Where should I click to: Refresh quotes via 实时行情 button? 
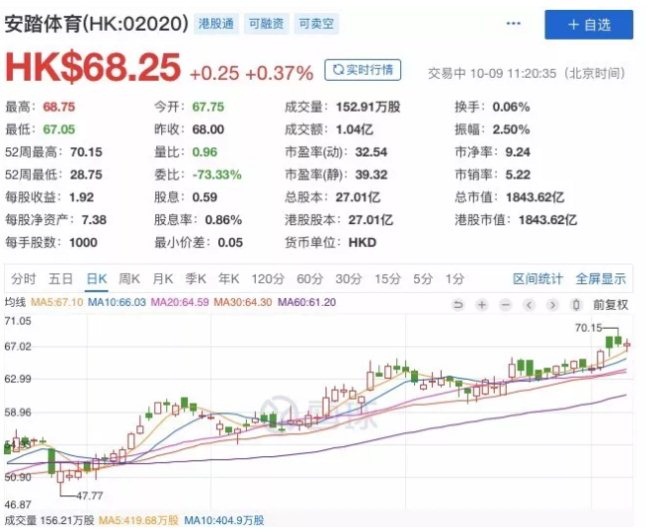pyautogui.click(x=362, y=70)
